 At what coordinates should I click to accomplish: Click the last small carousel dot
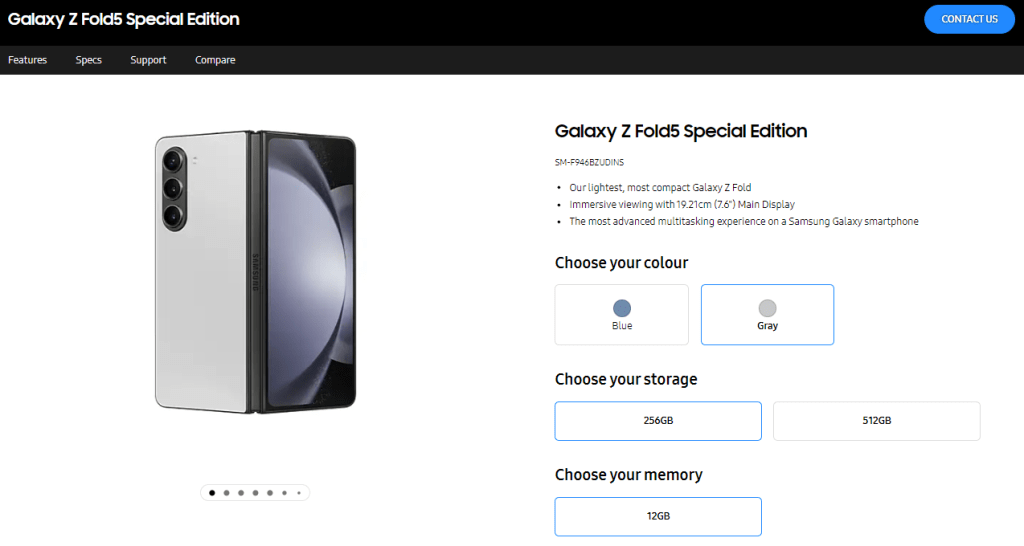click(298, 492)
